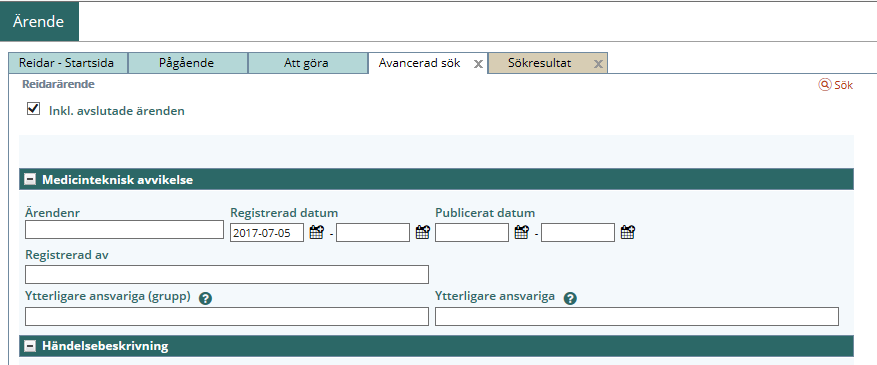Uncheck Inkl. avslutade ärenden checkbox
Screen dimensions: 877x365
tap(34, 109)
